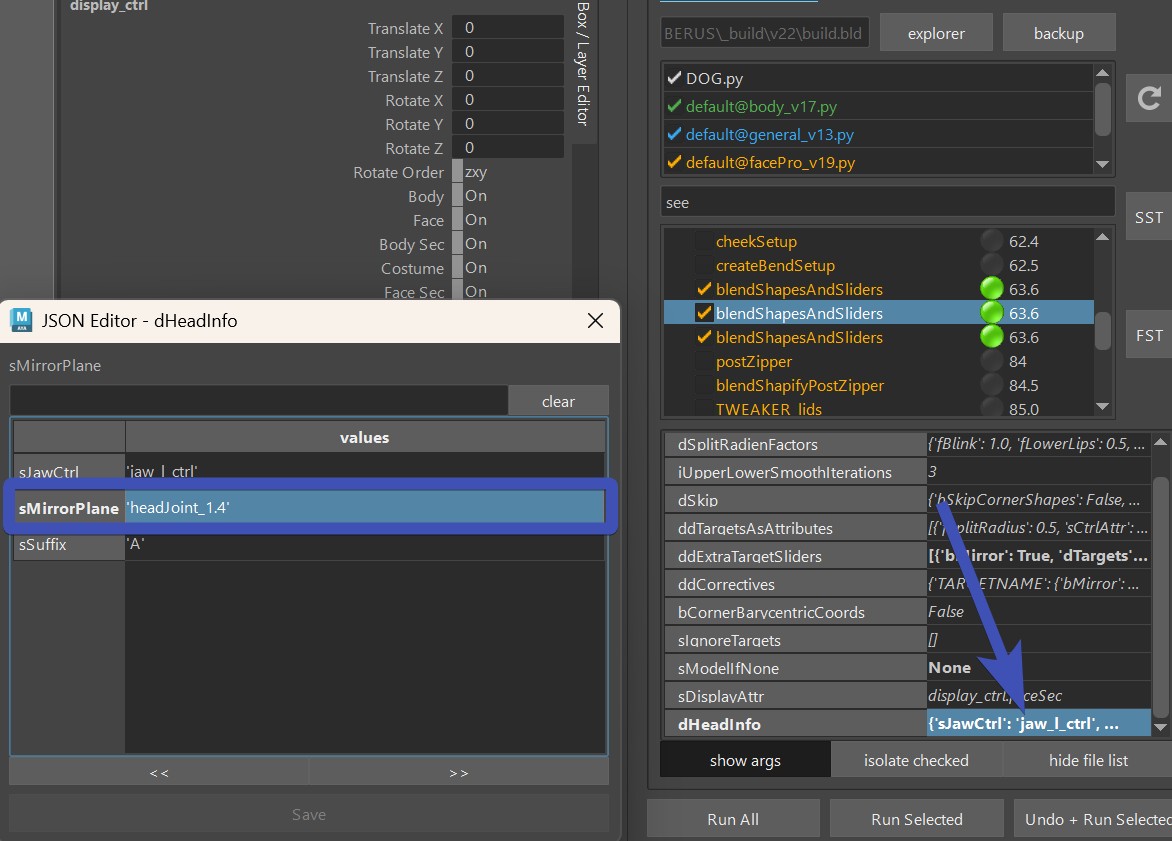Click the Translate X value field
The image size is (1172, 841).
[507, 28]
